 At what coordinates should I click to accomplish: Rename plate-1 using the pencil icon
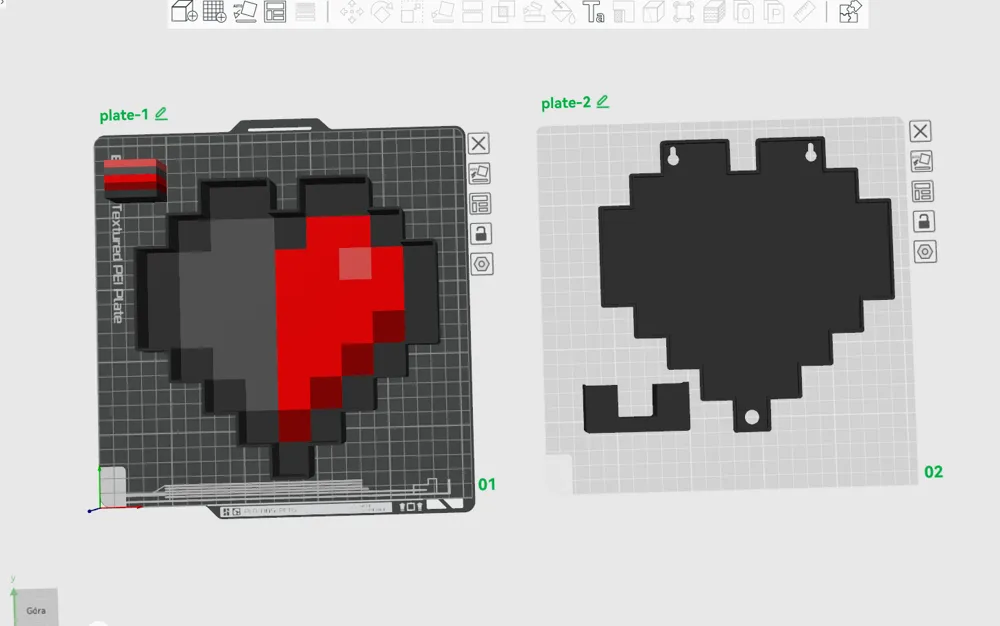coord(161,113)
